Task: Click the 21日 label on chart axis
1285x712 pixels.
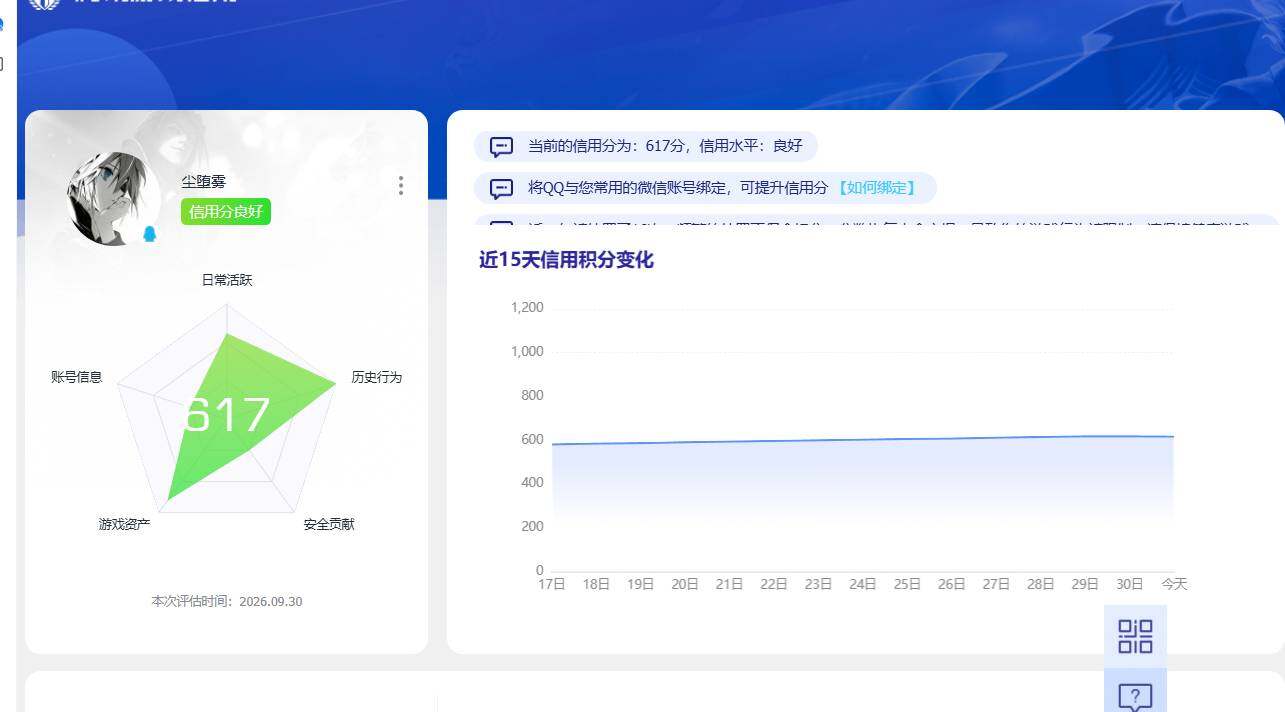Action: click(x=729, y=584)
